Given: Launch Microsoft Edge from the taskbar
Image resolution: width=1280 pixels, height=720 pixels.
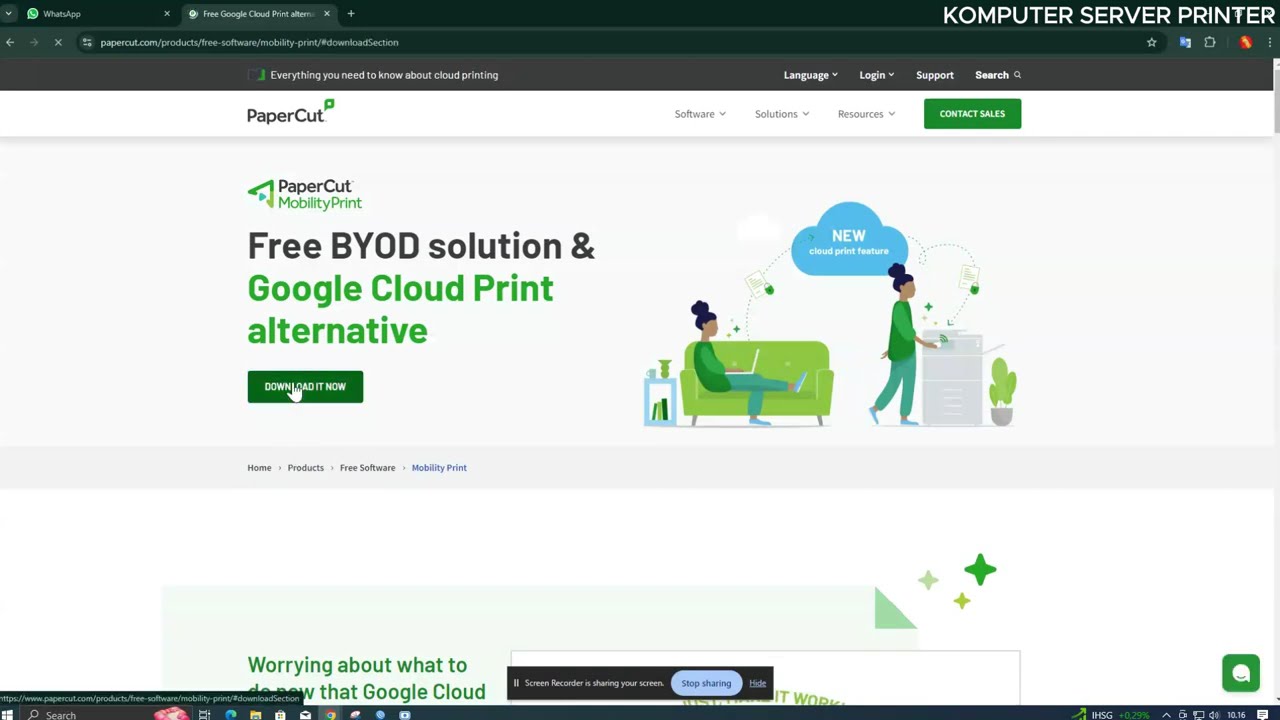Looking at the screenshot, I should tap(230, 714).
